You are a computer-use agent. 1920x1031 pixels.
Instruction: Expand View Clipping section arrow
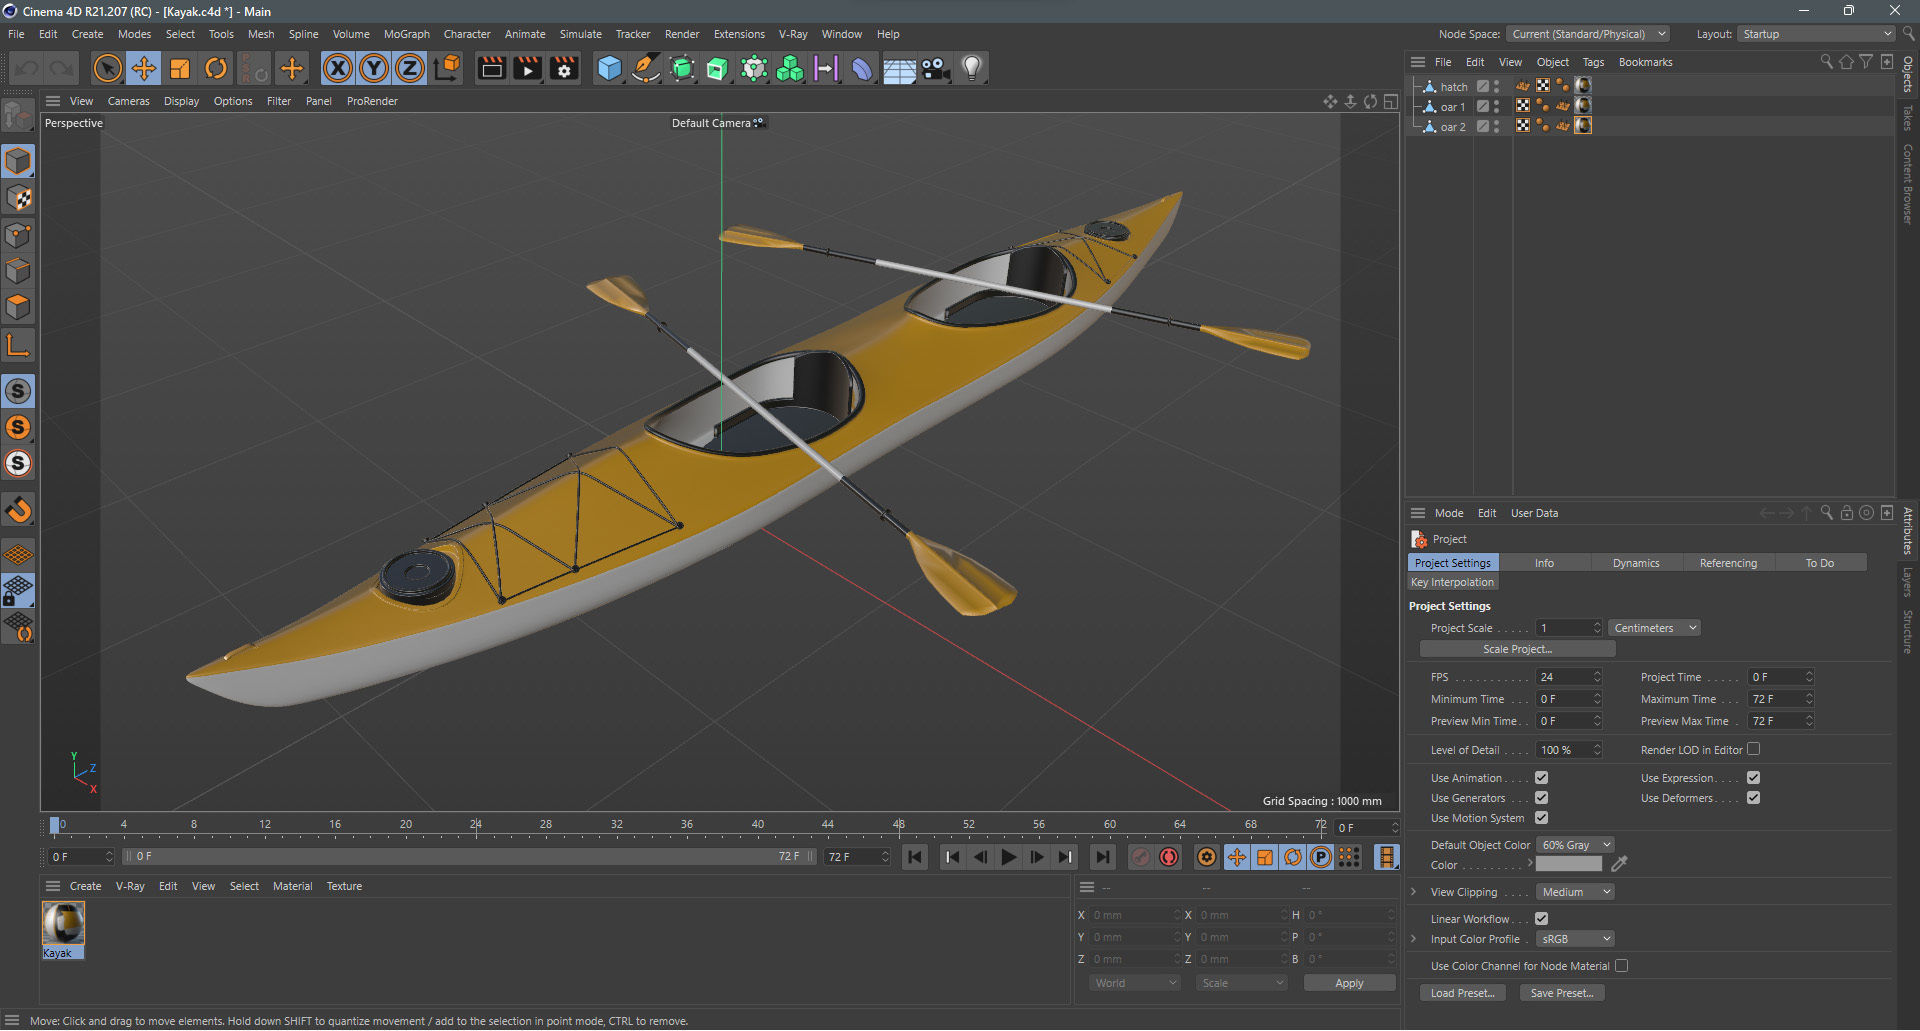coord(1413,892)
